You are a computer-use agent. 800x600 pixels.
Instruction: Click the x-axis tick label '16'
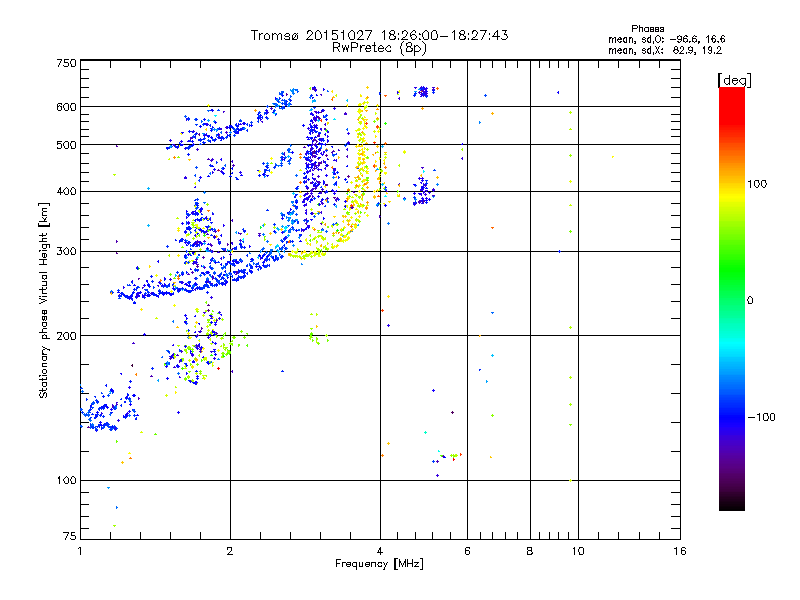coord(680,551)
